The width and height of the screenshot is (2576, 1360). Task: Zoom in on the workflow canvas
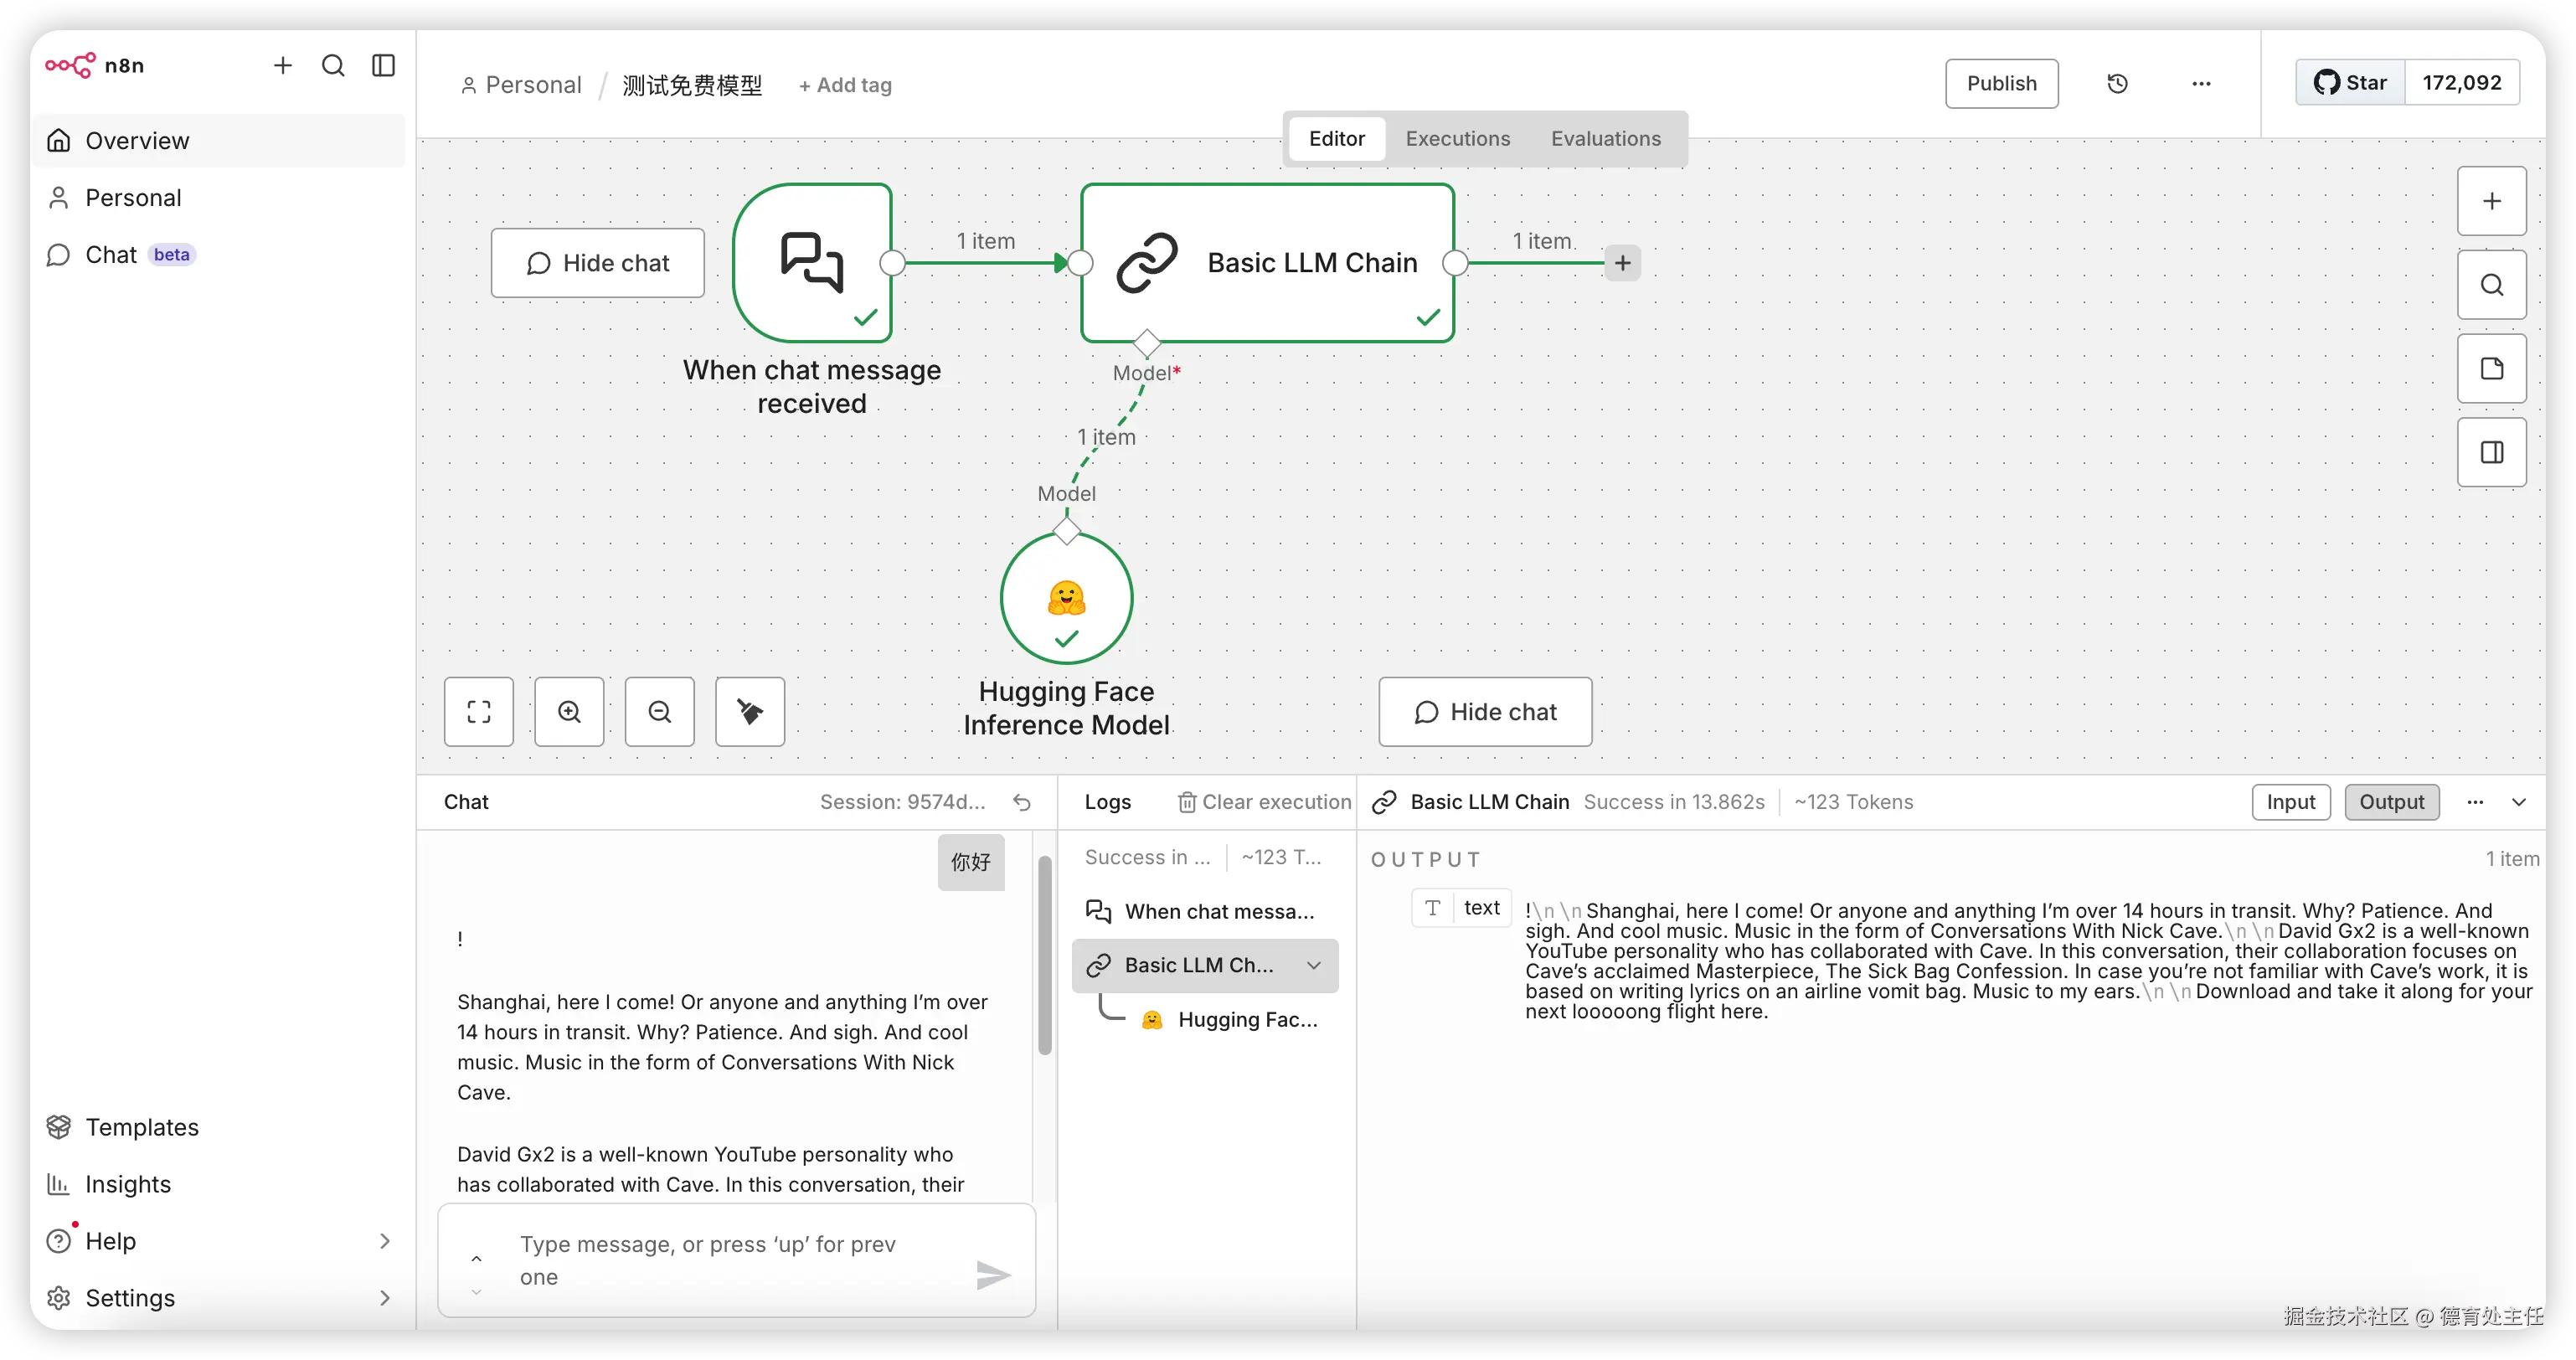pos(569,711)
